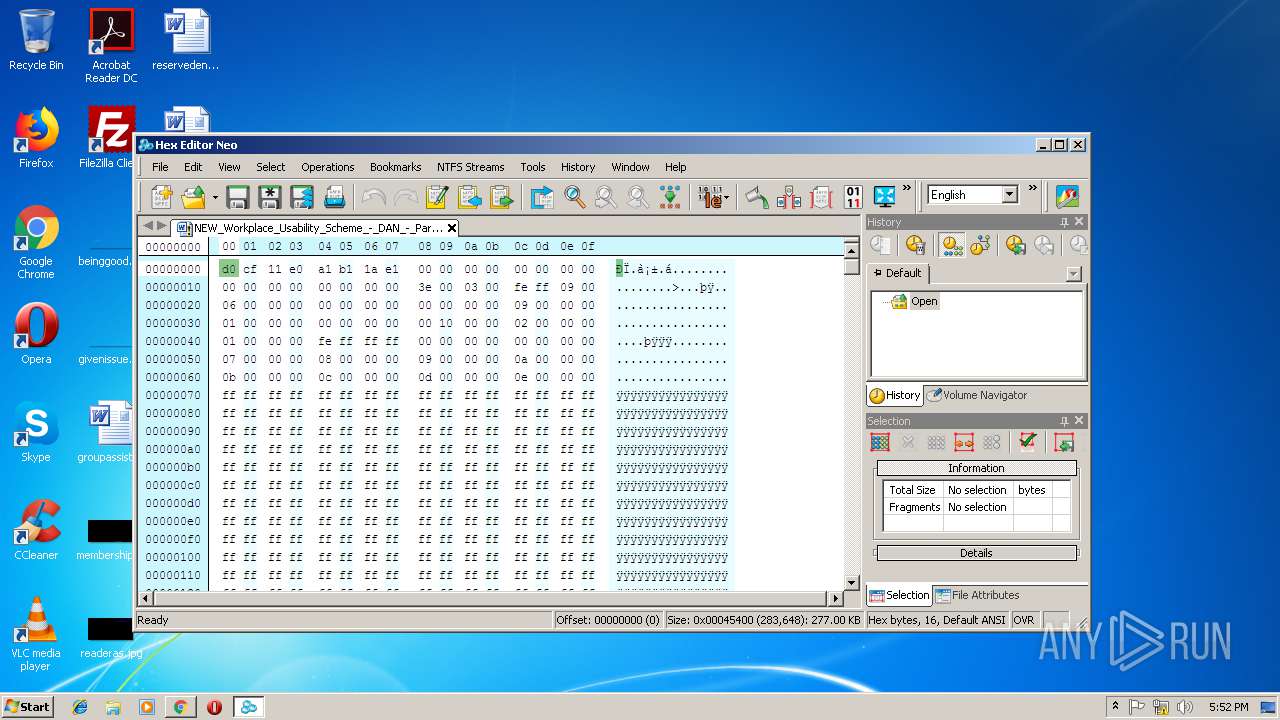Screen dimensions: 1280x720
Task: Open the Windows Start menu
Action: click(28, 706)
